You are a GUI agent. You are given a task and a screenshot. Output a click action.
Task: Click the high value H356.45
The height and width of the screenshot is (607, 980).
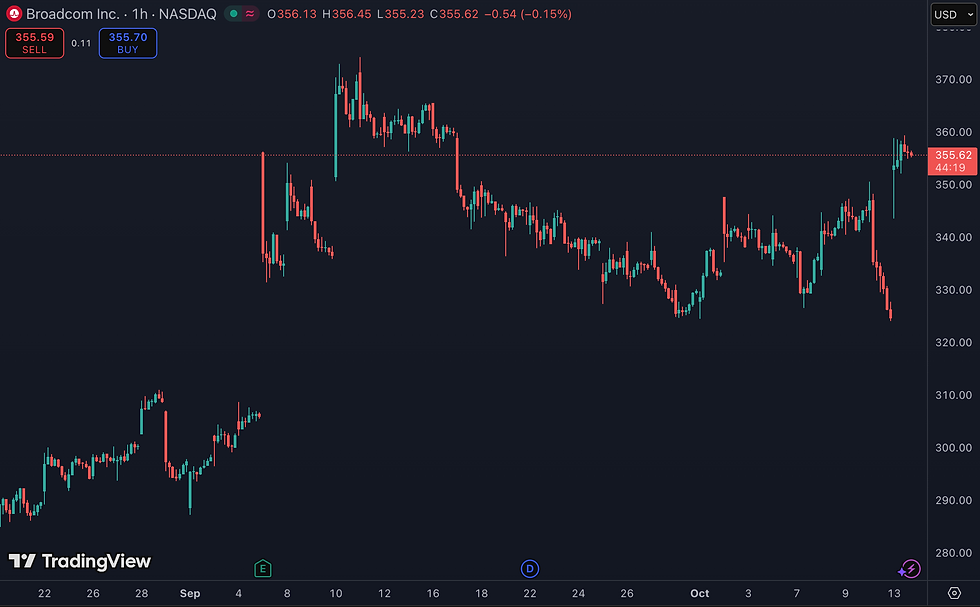(x=347, y=14)
